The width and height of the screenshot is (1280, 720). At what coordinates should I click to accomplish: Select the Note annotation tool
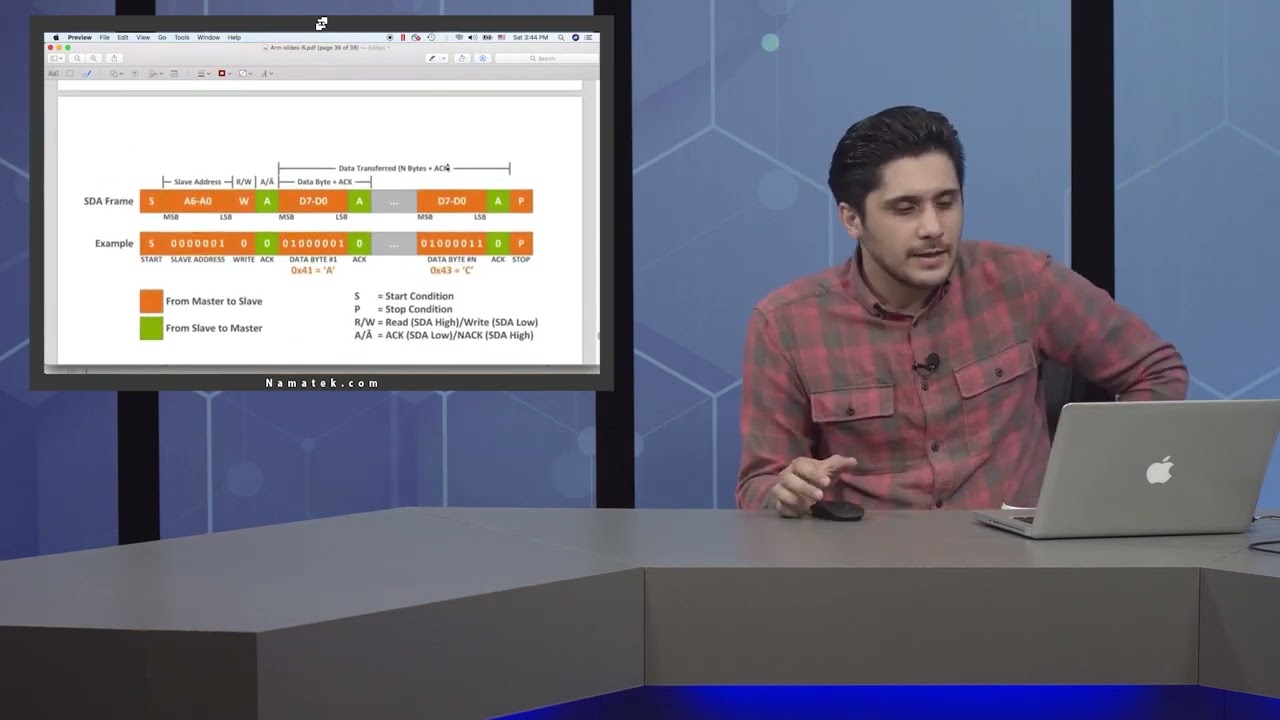pyautogui.click(x=174, y=74)
